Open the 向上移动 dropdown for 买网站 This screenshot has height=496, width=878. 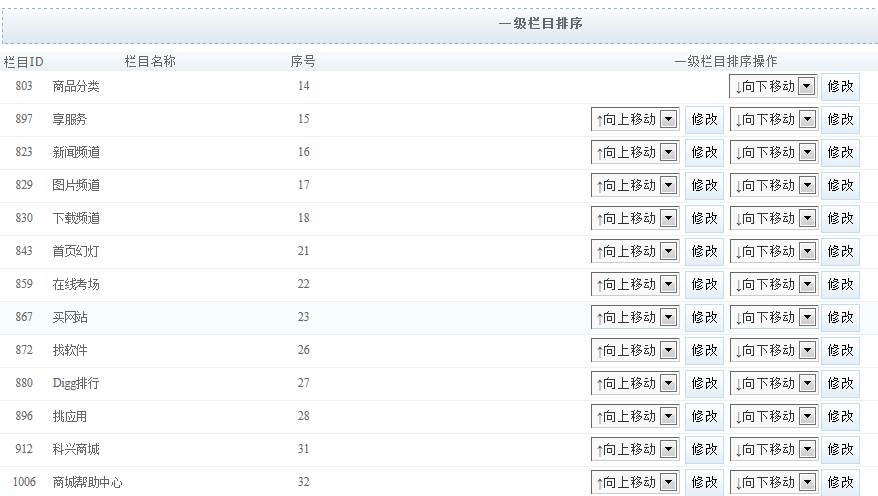[x=635, y=318]
